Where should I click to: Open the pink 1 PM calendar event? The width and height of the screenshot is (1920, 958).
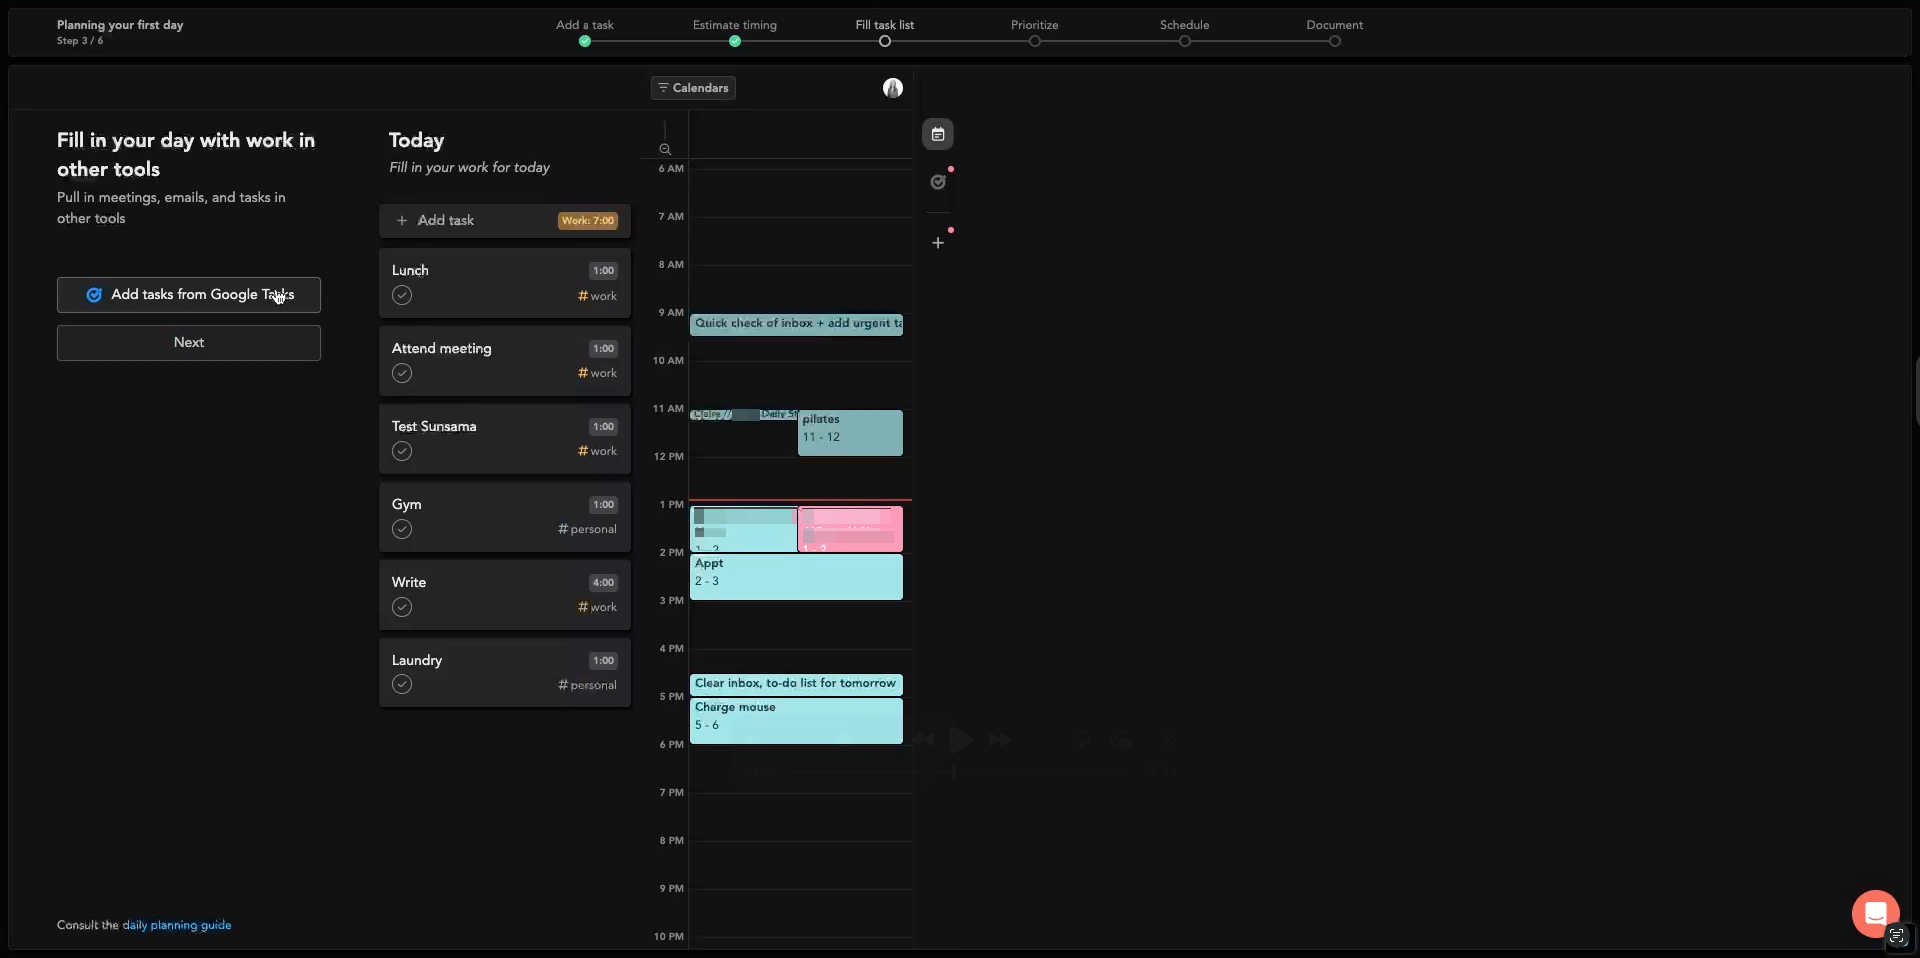coord(850,529)
